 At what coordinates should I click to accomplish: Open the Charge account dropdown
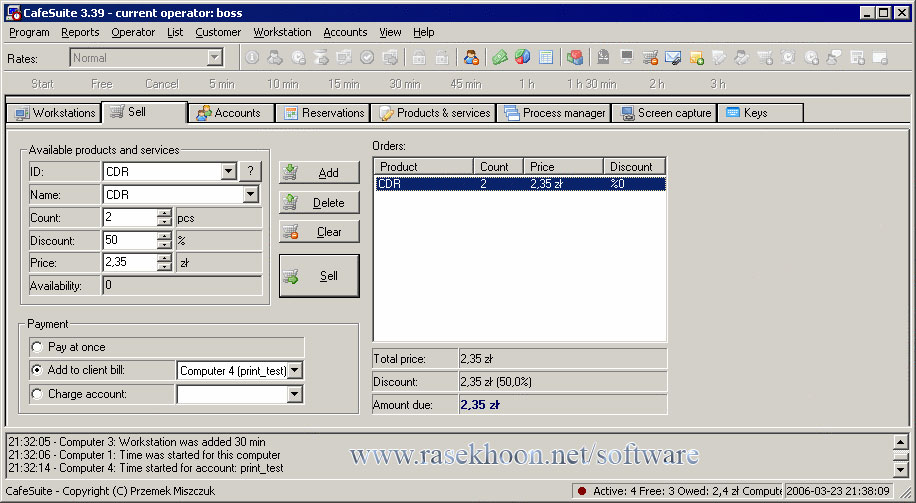[x=295, y=394]
